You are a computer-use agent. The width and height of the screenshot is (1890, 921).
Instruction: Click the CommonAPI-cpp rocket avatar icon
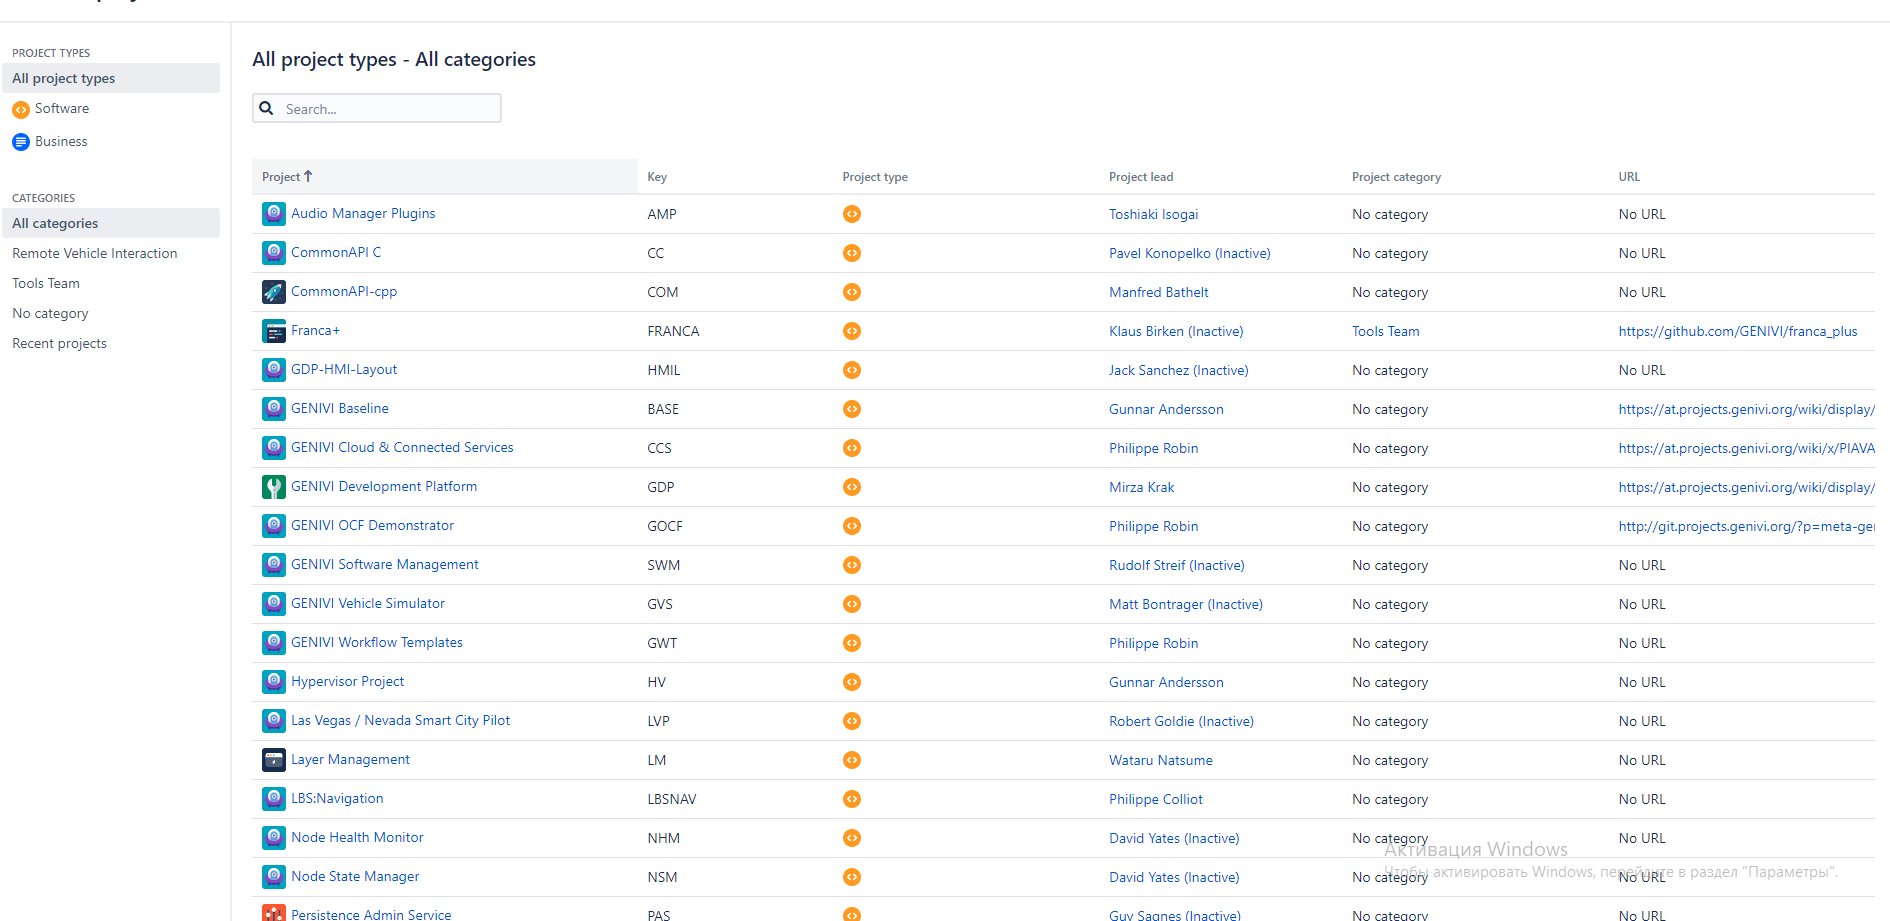pyautogui.click(x=273, y=292)
